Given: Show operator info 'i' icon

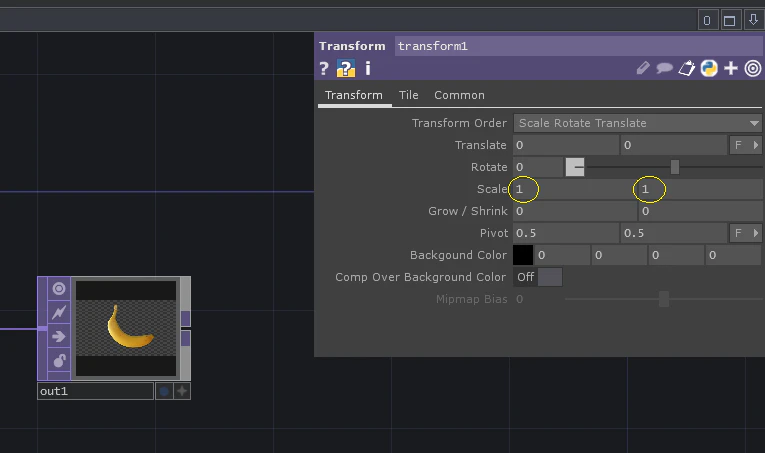Looking at the screenshot, I should tap(368, 68).
